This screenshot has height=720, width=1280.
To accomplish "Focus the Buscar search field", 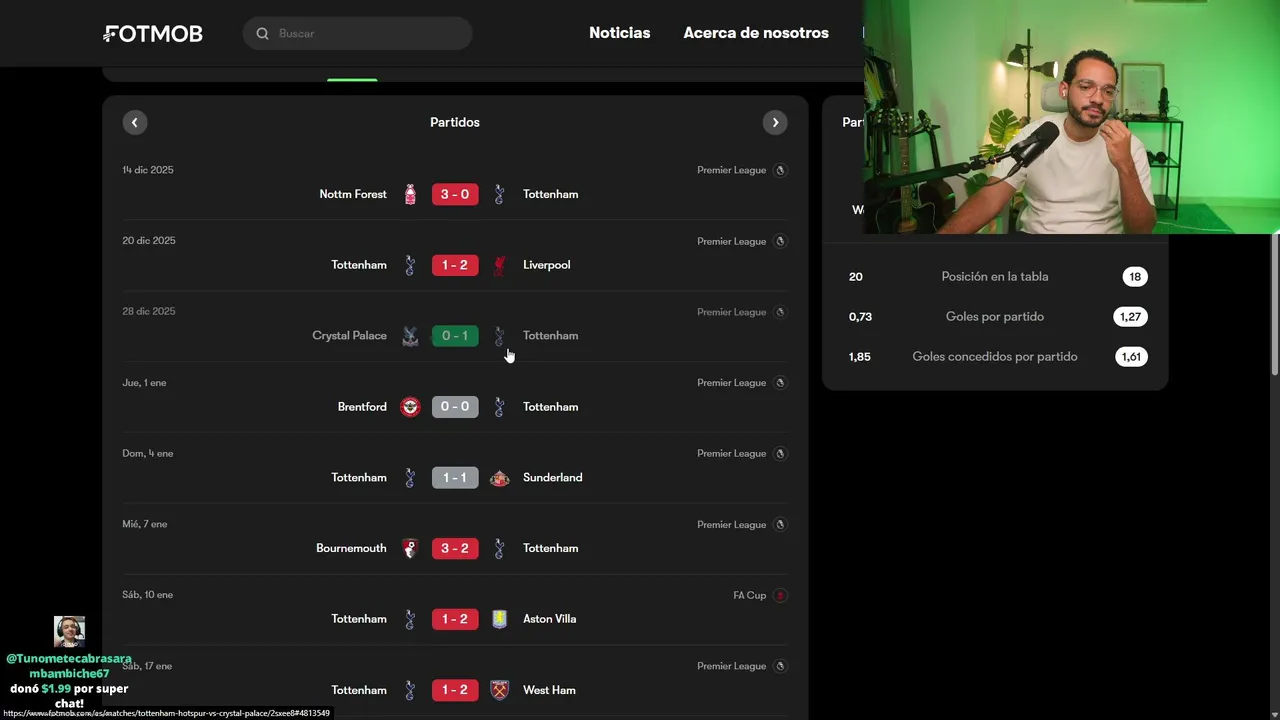I will 357,33.
